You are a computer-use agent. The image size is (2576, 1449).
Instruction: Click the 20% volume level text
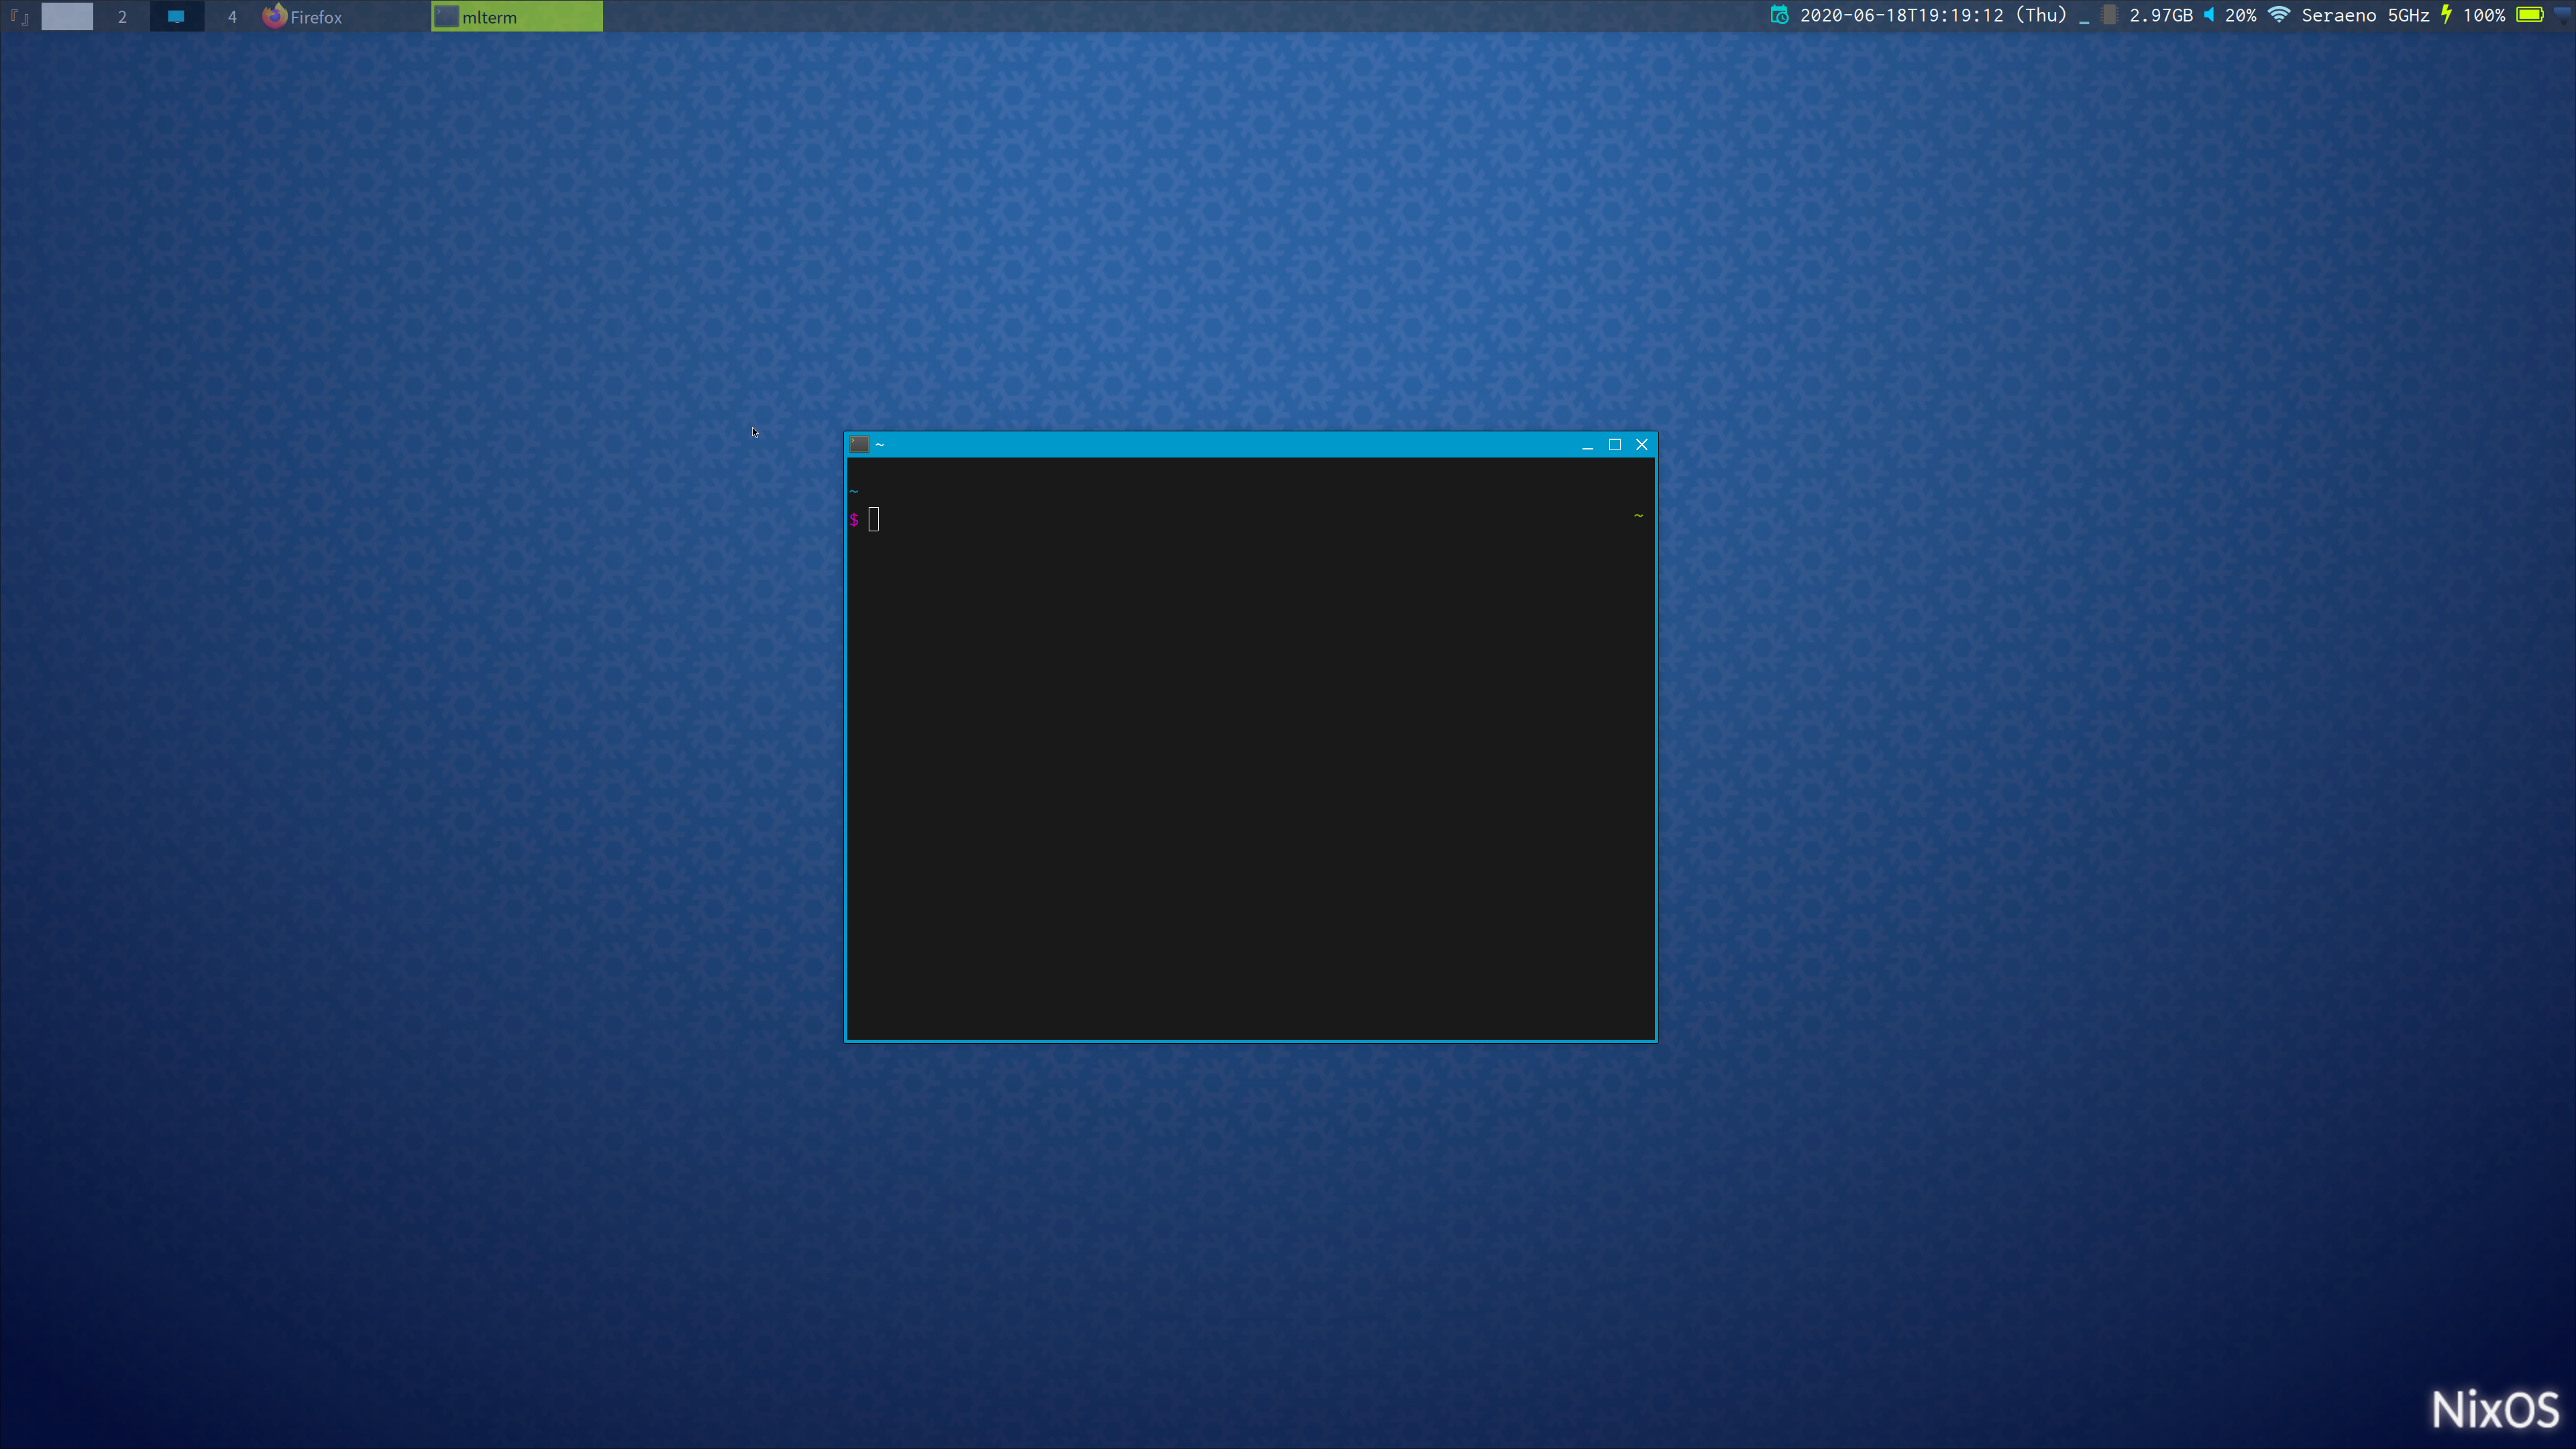[2240, 15]
